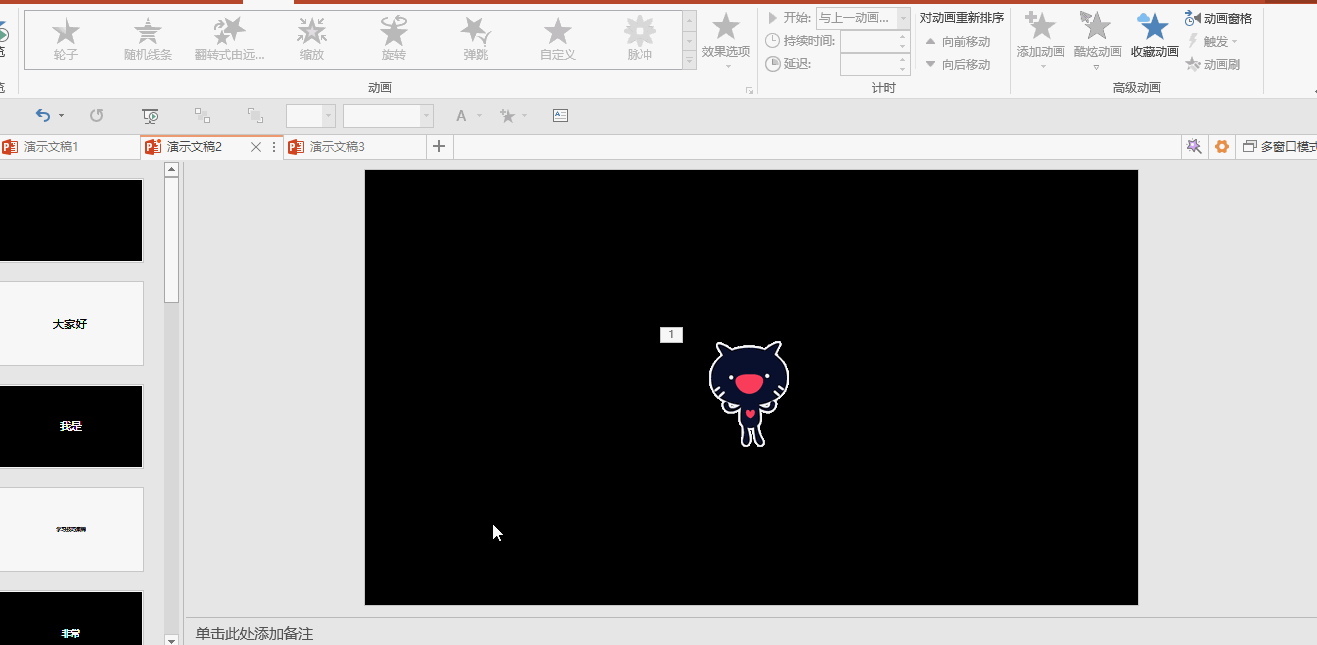Switch to the 演示文稿1 document tab
This screenshot has height=645, width=1317.
(x=69, y=147)
